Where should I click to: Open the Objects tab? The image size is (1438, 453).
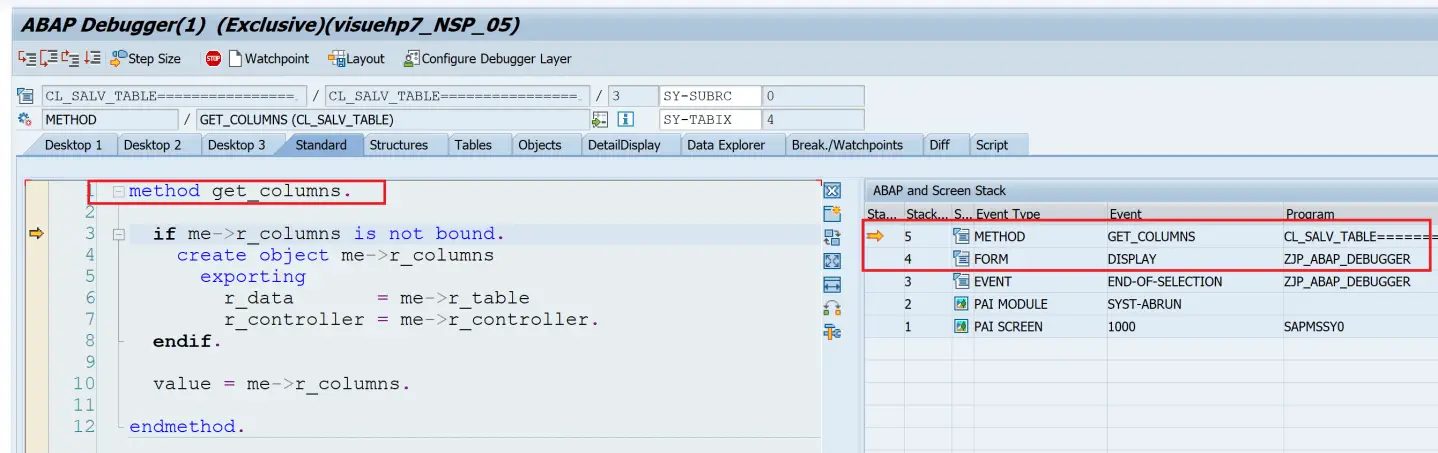click(x=540, y=145)
